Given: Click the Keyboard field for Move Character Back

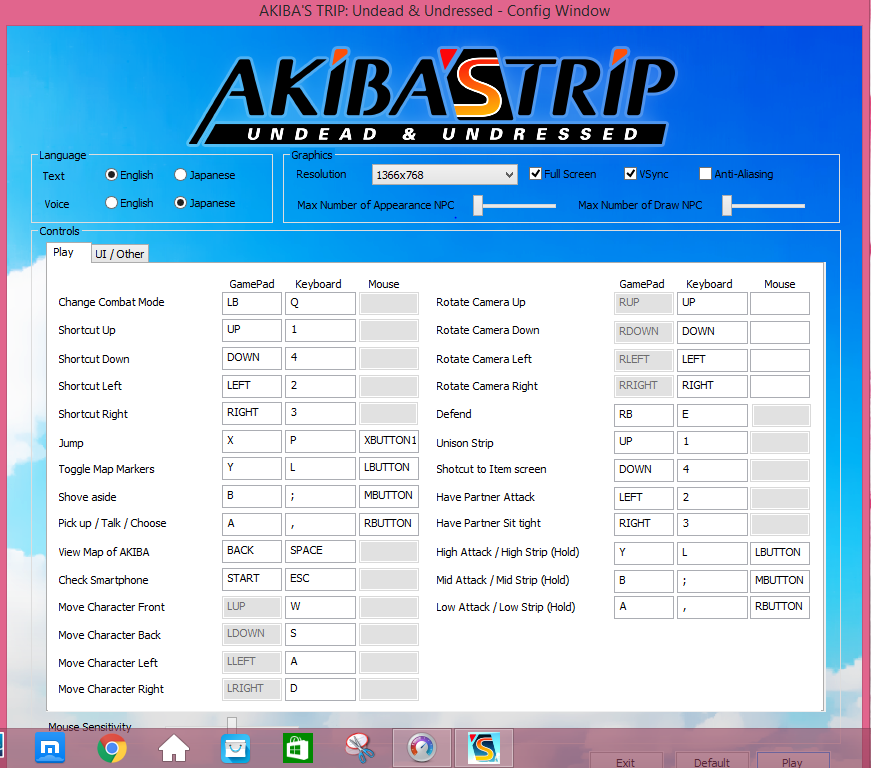Looking at the screenshot, I should click(321, 634).
